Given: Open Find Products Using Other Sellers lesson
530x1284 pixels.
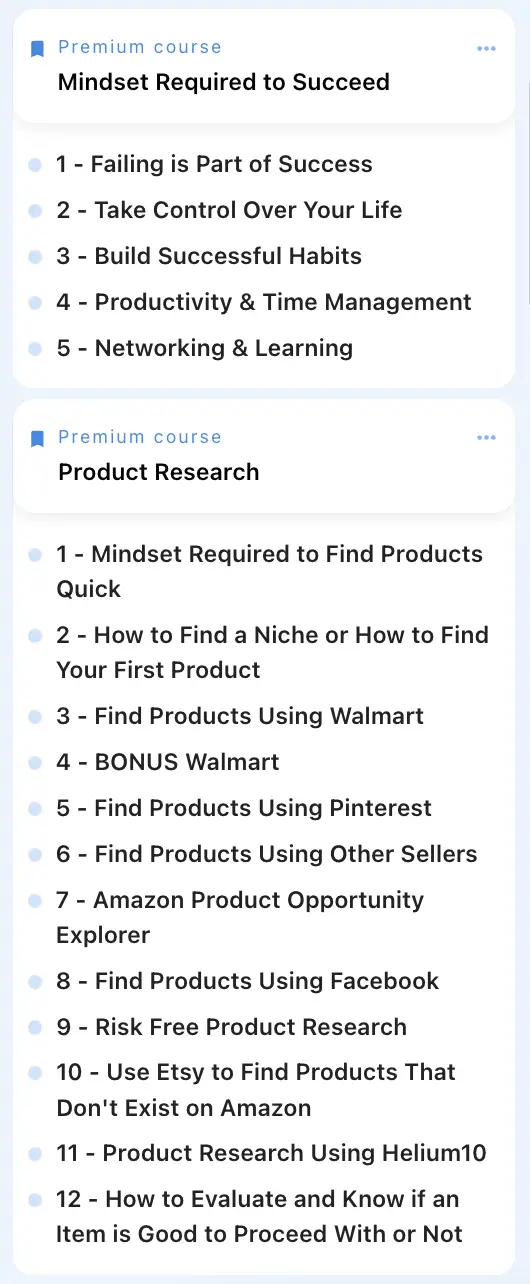Looking at the screenshot, I should 267,854.
